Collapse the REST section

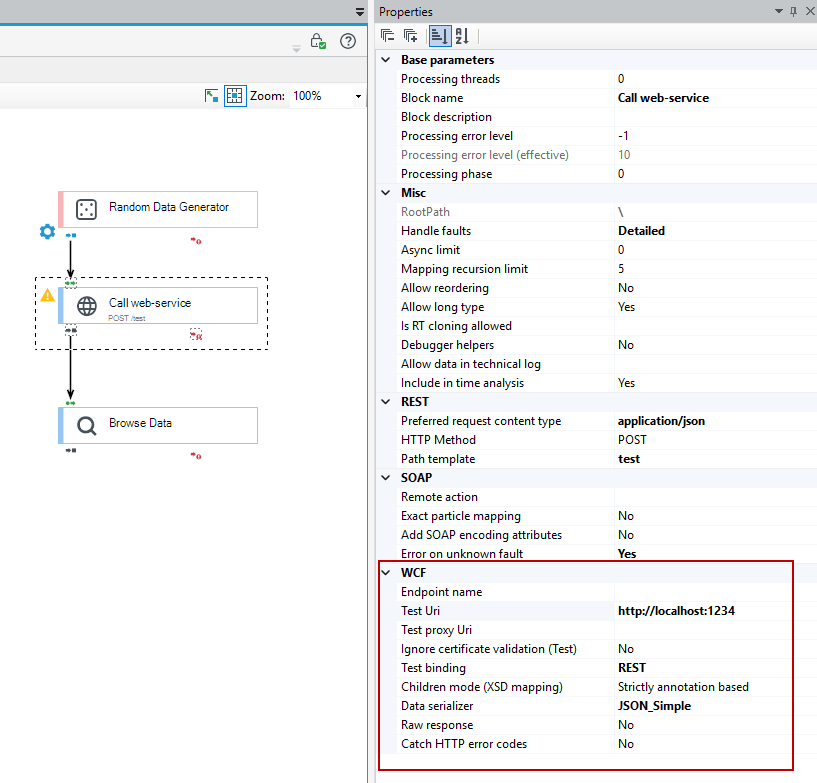386,402
